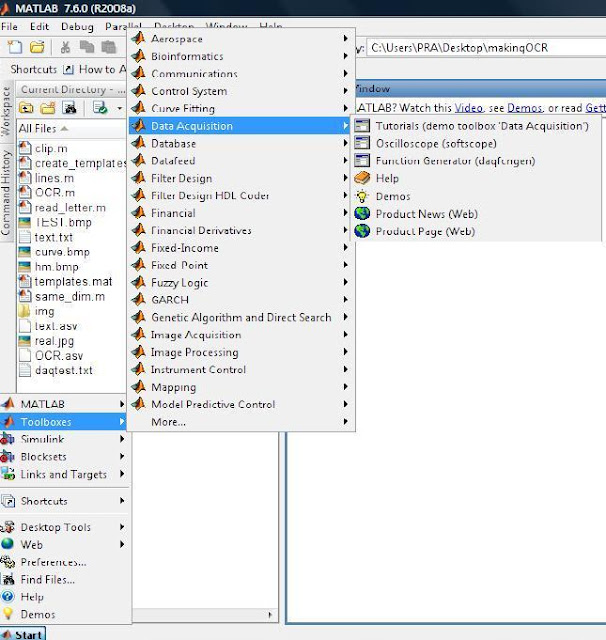
Task: Open Tutorials for Data Acquisition demo toolbox
Action: tap(475, 126)
